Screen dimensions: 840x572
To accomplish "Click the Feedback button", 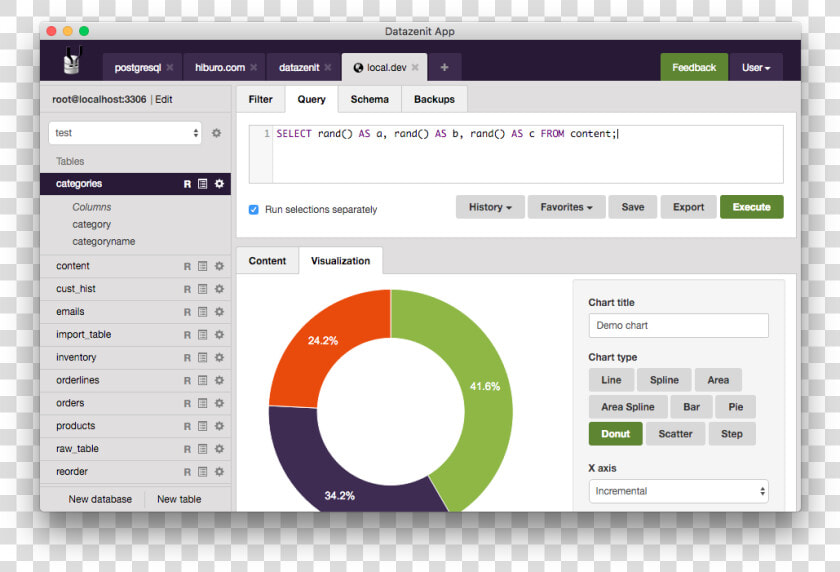I will pos(694,67).
